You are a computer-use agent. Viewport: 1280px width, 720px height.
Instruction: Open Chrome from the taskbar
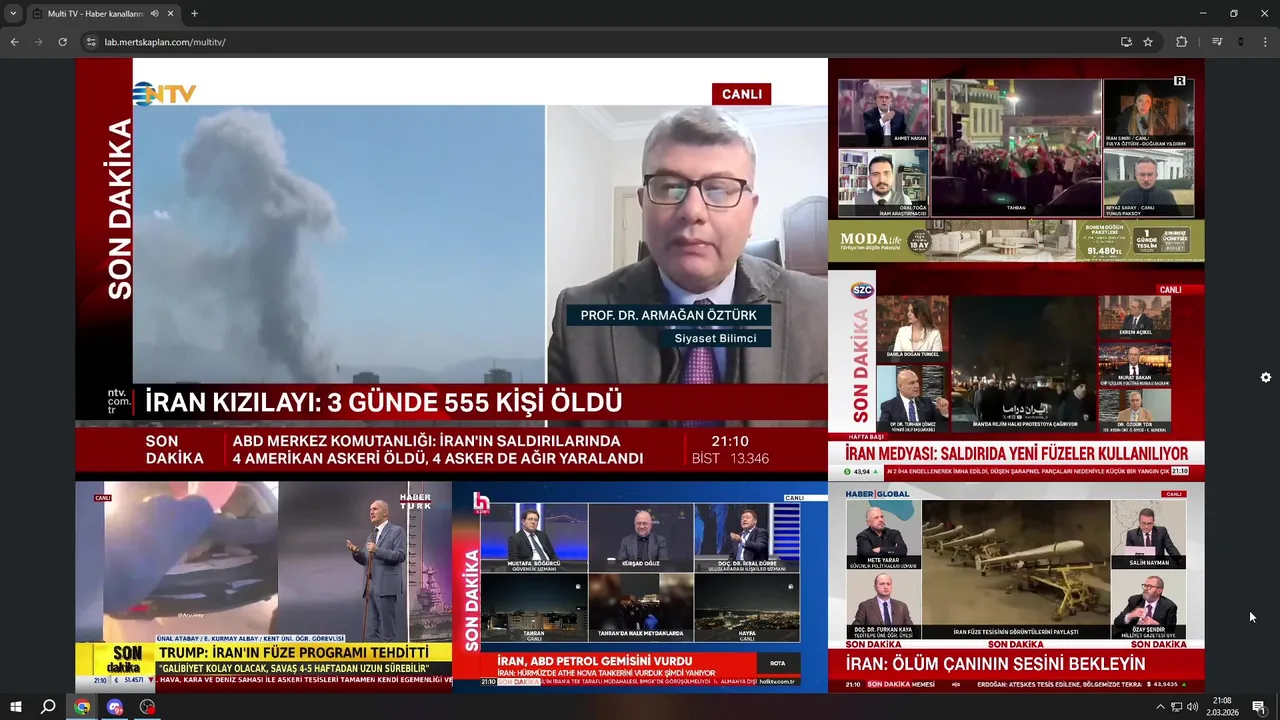(x=82, y=707)
